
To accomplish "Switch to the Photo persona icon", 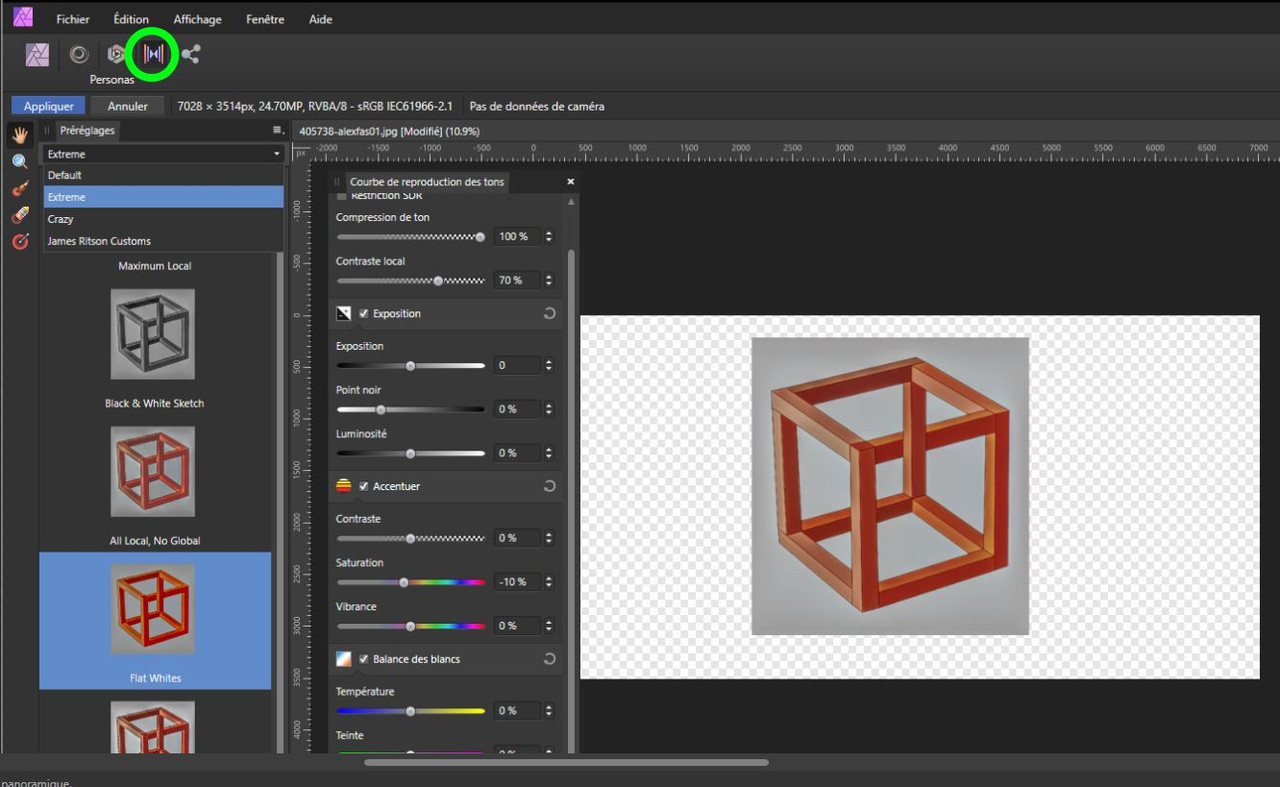I will pyautogui.click(x=38, y=55).
